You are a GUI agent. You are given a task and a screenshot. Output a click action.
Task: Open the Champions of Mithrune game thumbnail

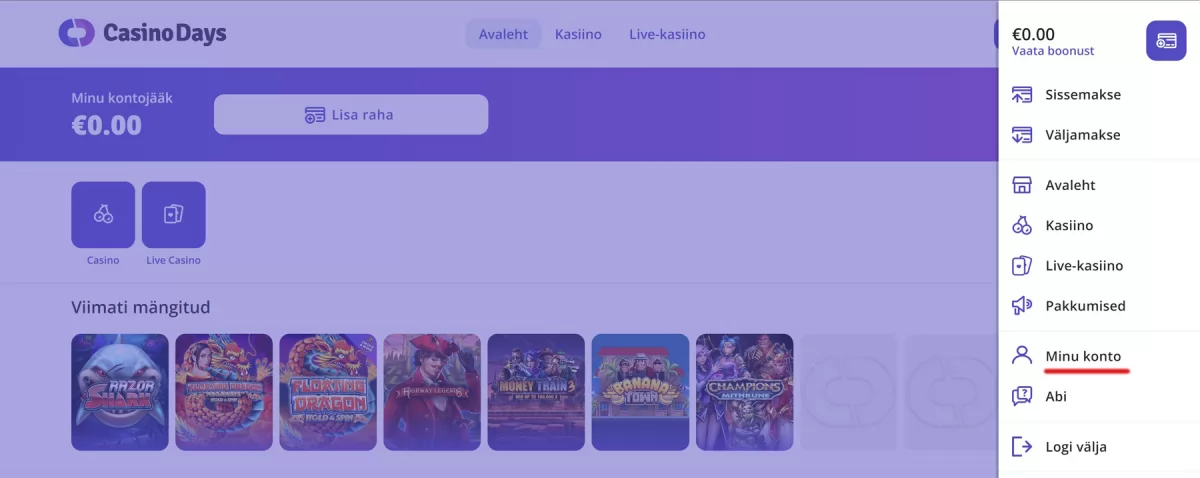coord(744,392)
